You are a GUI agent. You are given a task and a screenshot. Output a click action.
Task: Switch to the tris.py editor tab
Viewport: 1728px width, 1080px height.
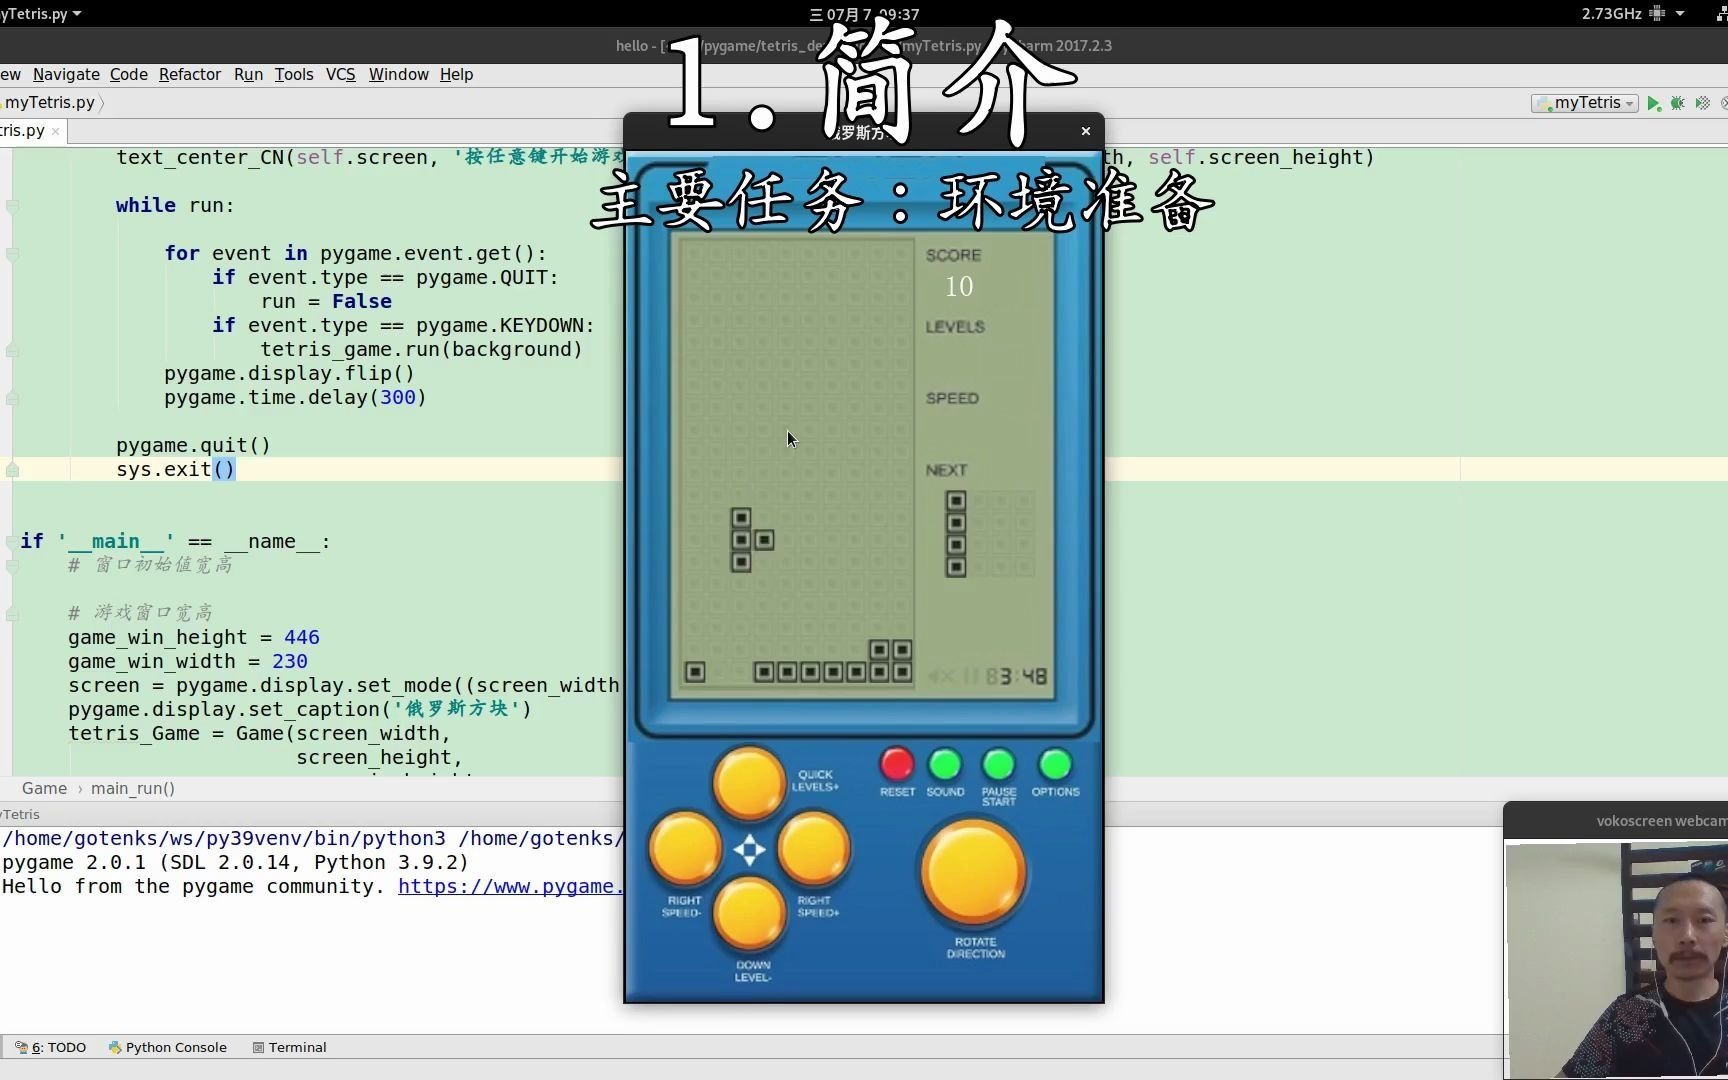[x=20, y=130]
